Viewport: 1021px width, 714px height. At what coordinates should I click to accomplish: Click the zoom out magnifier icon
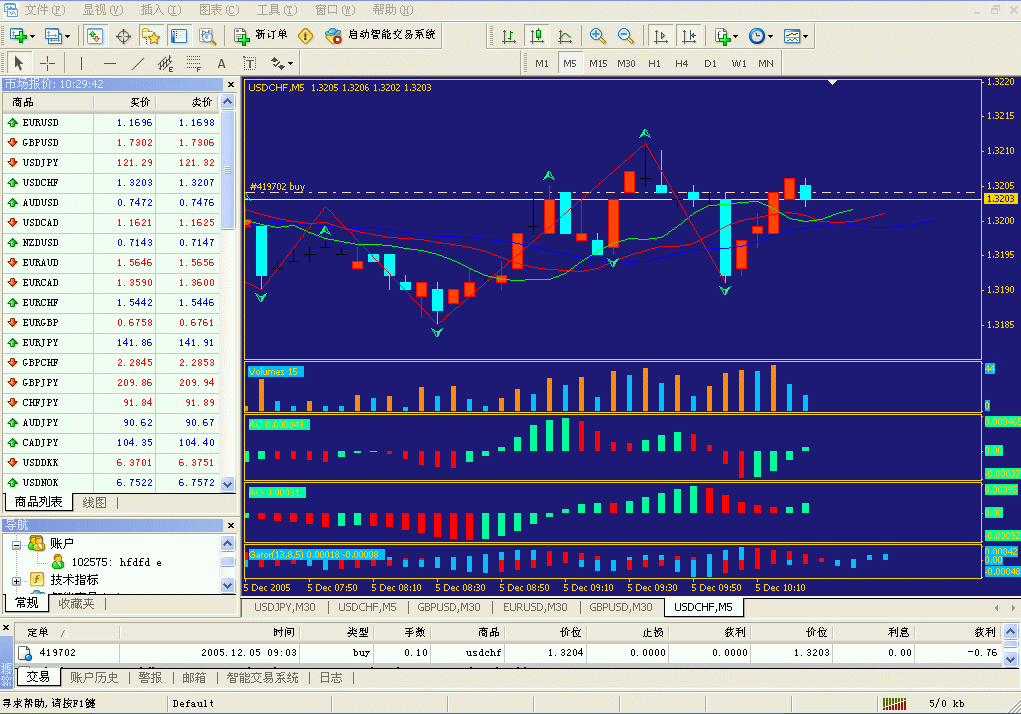point(626,36)
